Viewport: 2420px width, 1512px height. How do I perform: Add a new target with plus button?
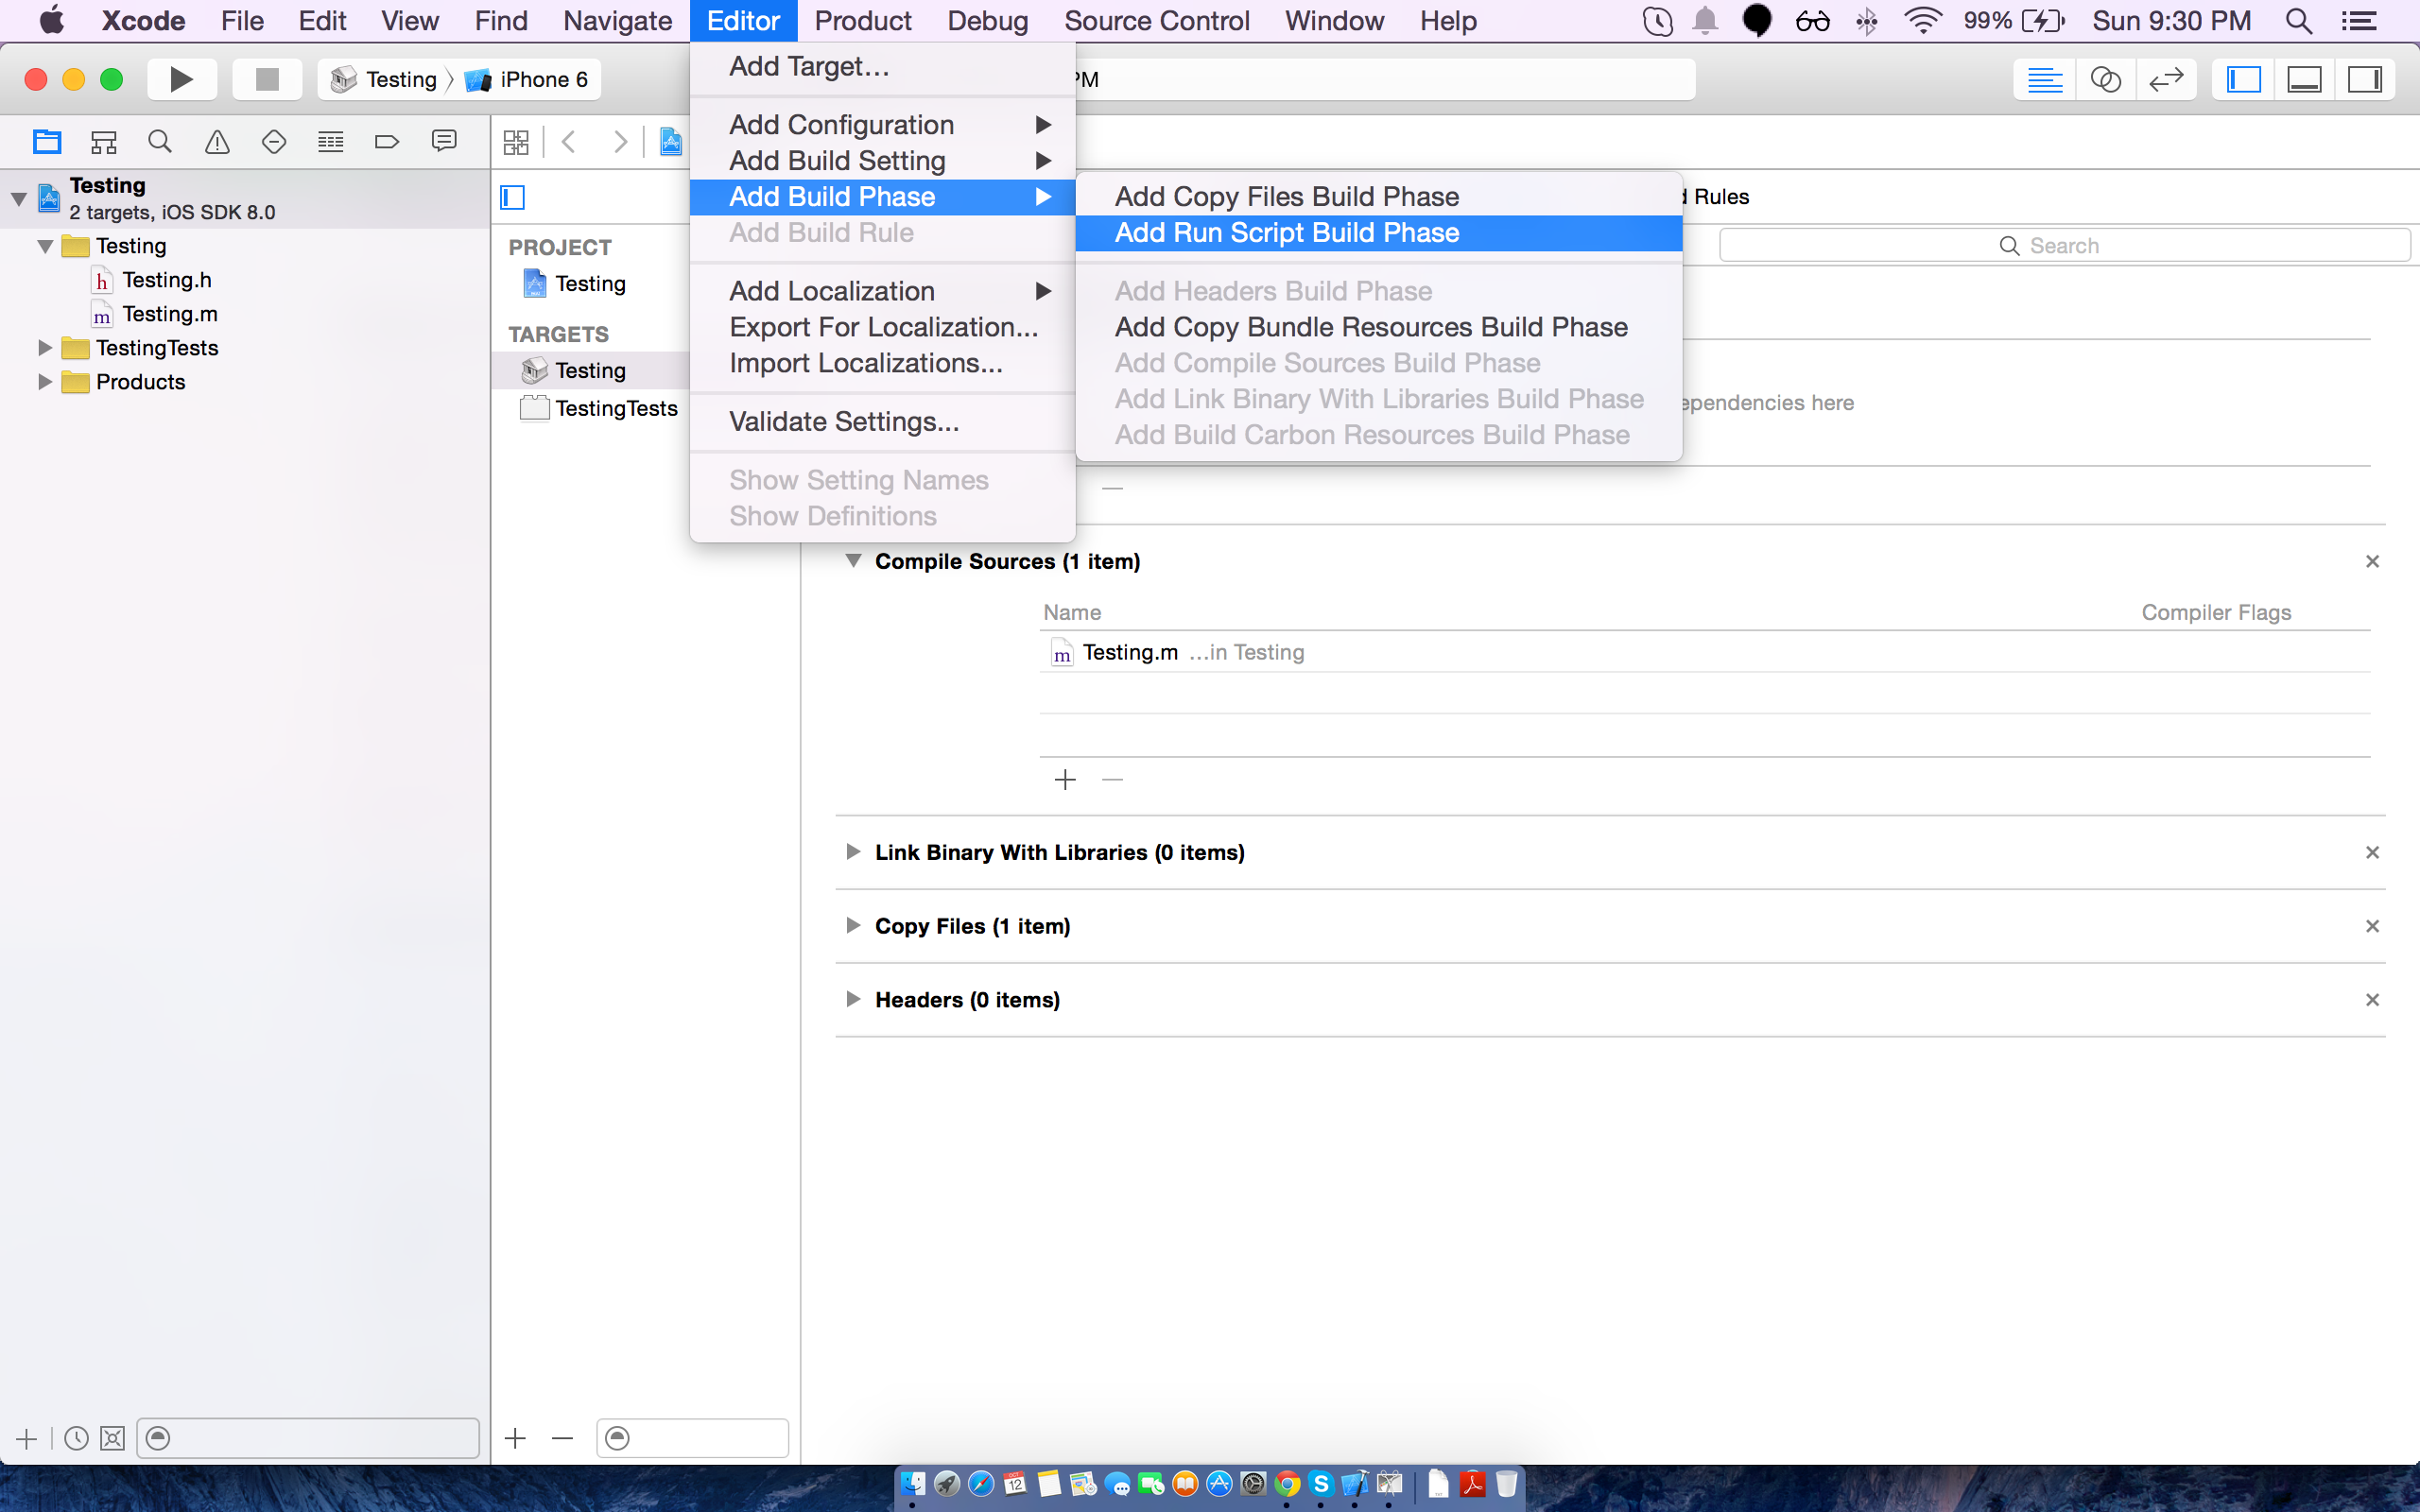point(515,1438)
